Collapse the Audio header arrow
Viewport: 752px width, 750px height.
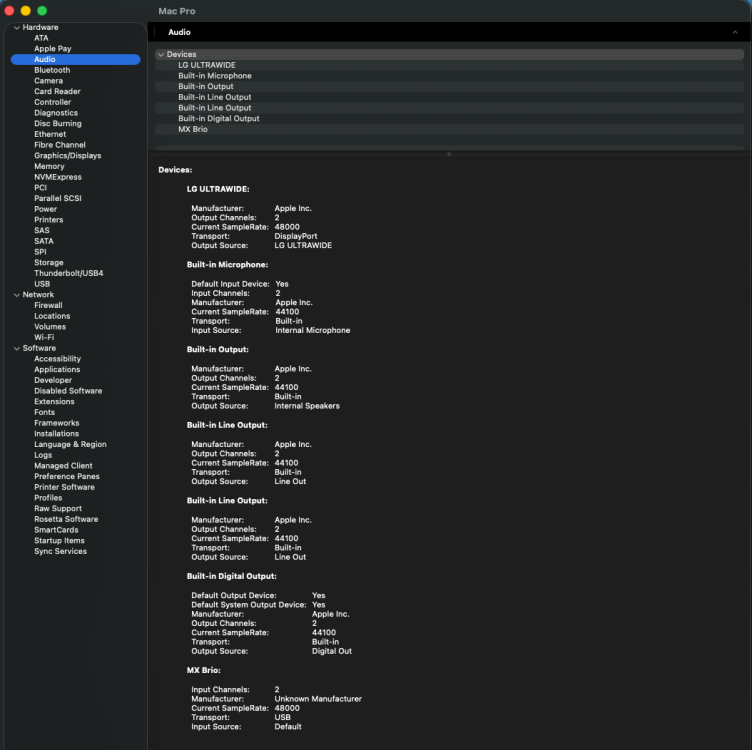(x=735, y=32)
